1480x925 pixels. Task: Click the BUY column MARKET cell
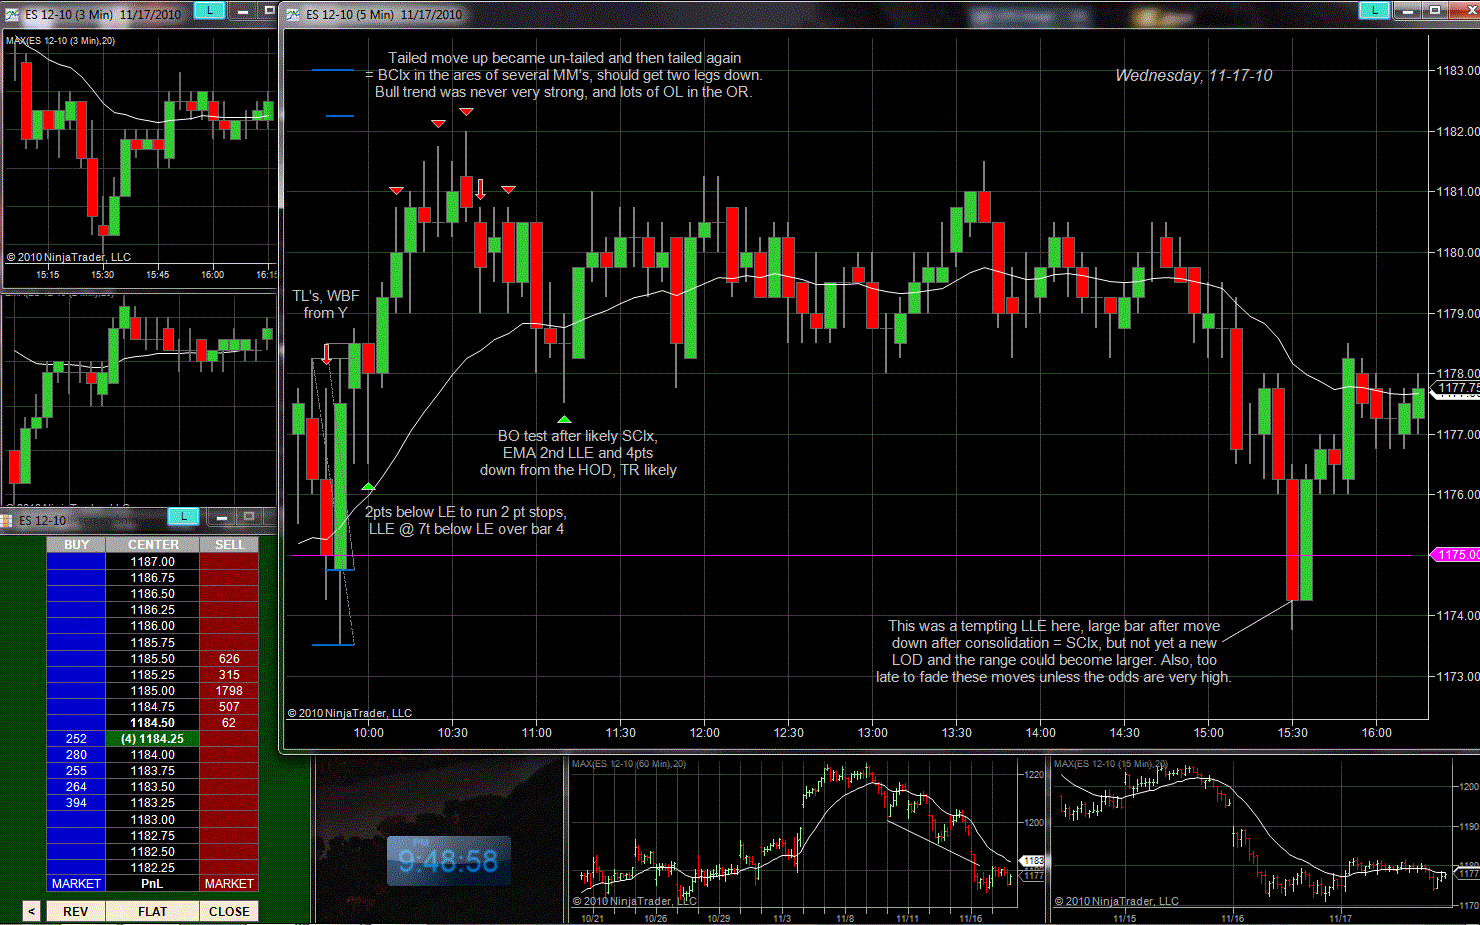[x=76, y=883]
